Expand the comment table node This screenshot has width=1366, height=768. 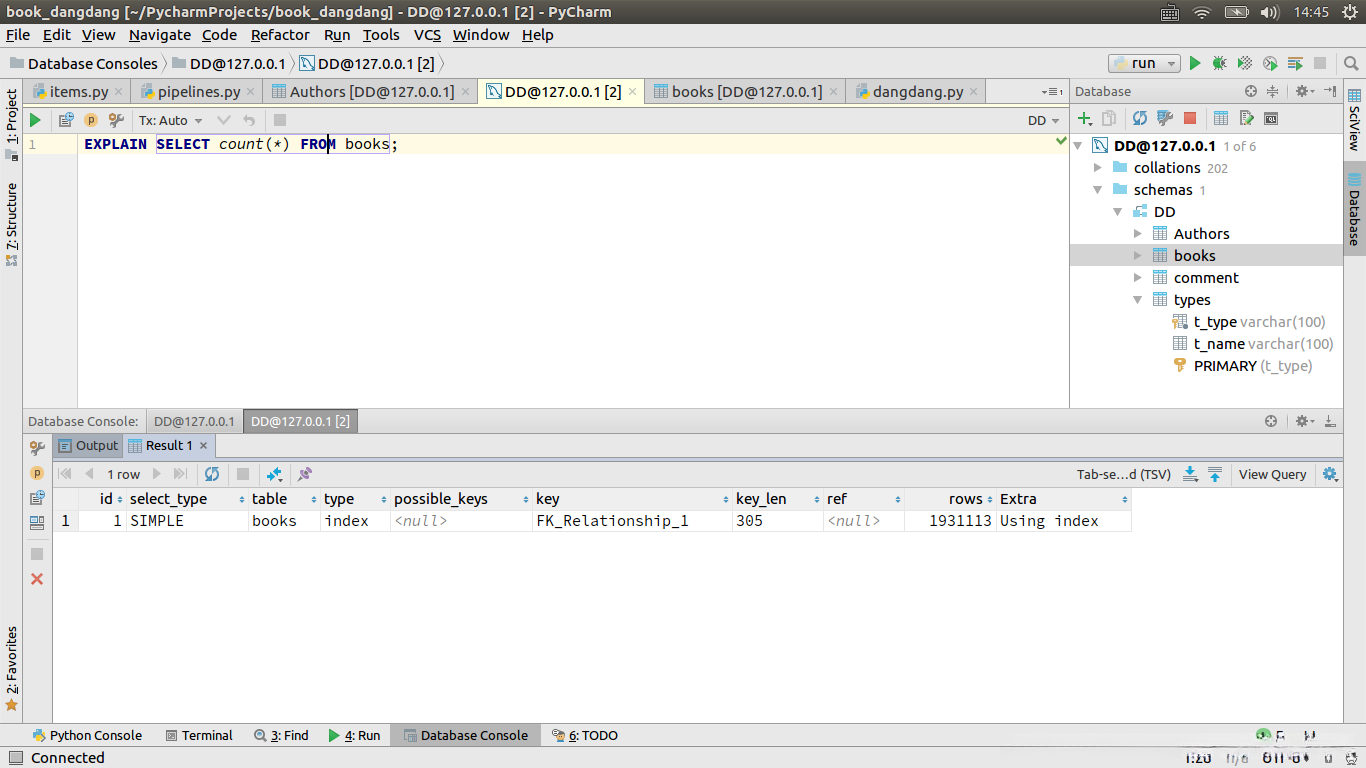1138,278
